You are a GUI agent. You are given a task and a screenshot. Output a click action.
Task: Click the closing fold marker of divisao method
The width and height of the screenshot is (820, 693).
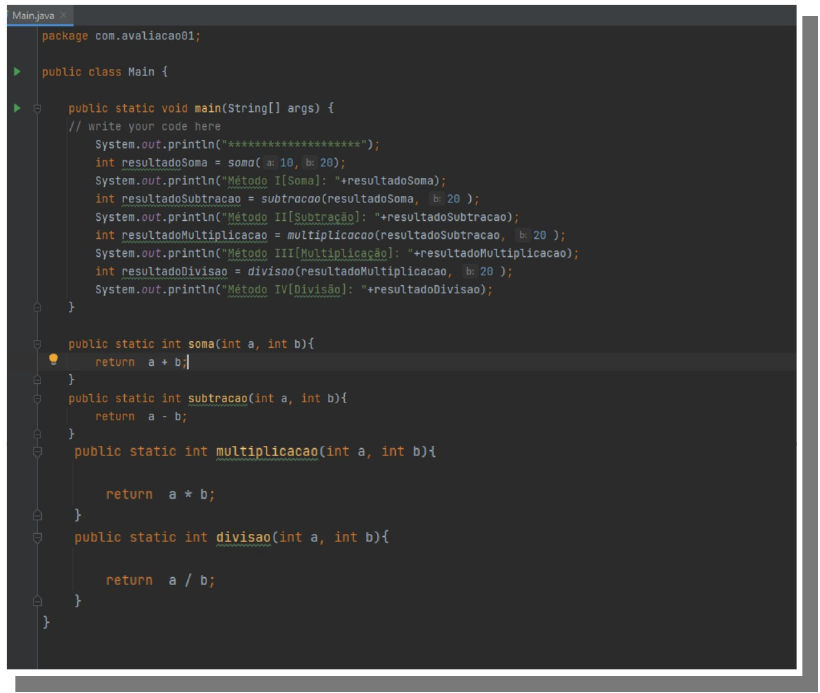[38, 601]
